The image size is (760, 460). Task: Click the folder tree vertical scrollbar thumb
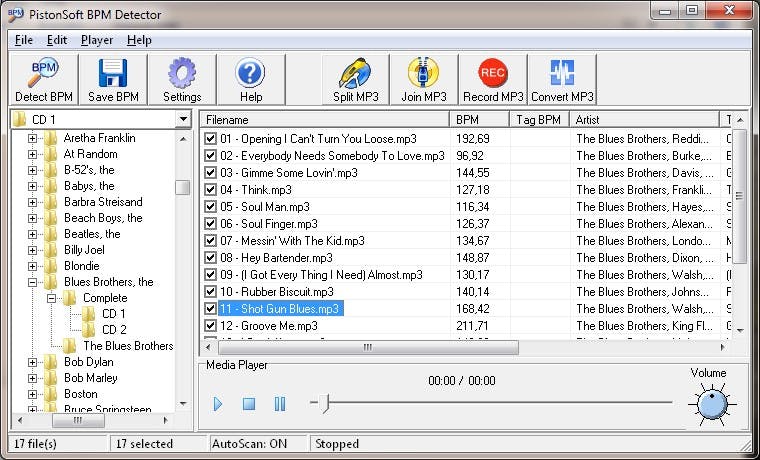183,188
